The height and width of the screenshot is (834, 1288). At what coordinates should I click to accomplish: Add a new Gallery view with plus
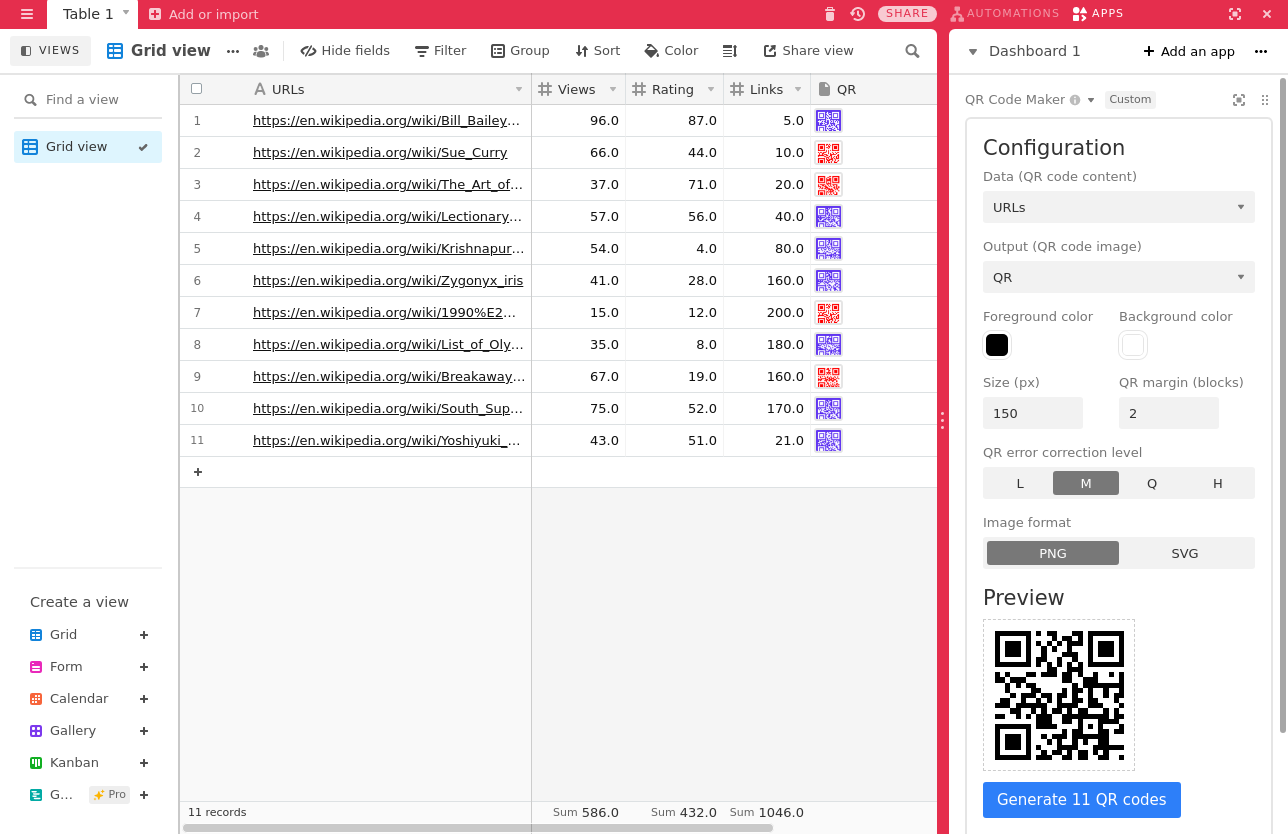tap(144, 731)
